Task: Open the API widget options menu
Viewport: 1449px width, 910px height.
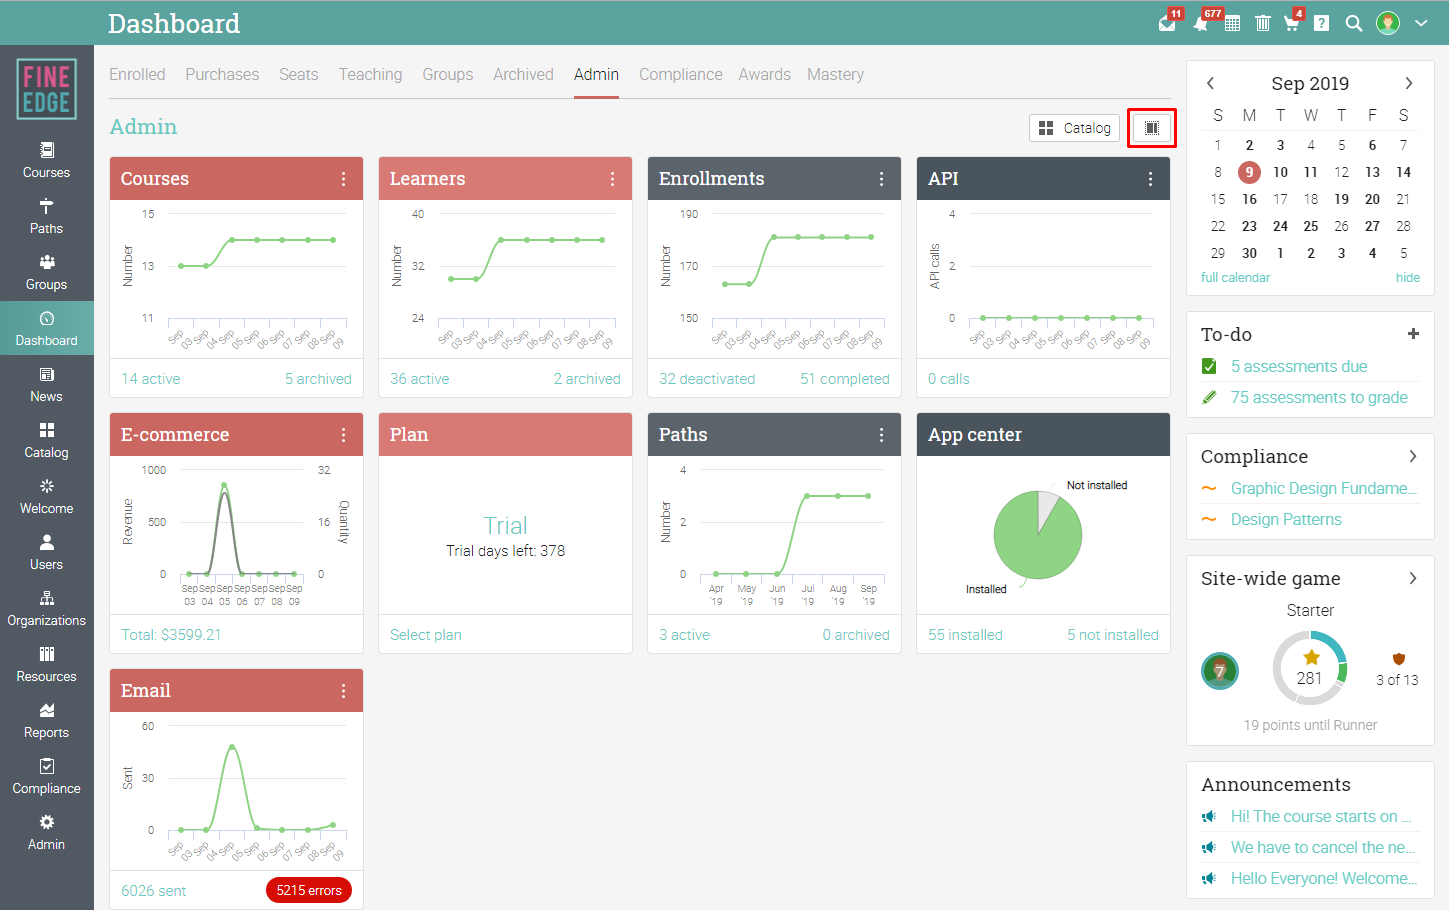Action: 1150,179
